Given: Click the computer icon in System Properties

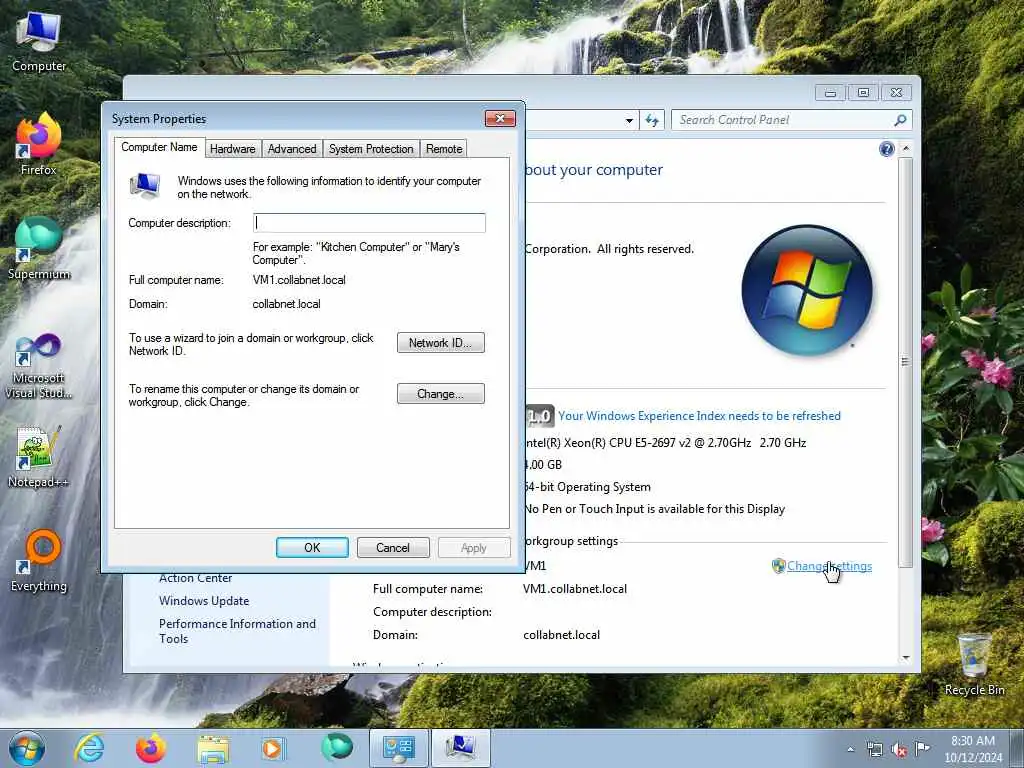Looking at the screenshot, I should (x=145, y=185).
